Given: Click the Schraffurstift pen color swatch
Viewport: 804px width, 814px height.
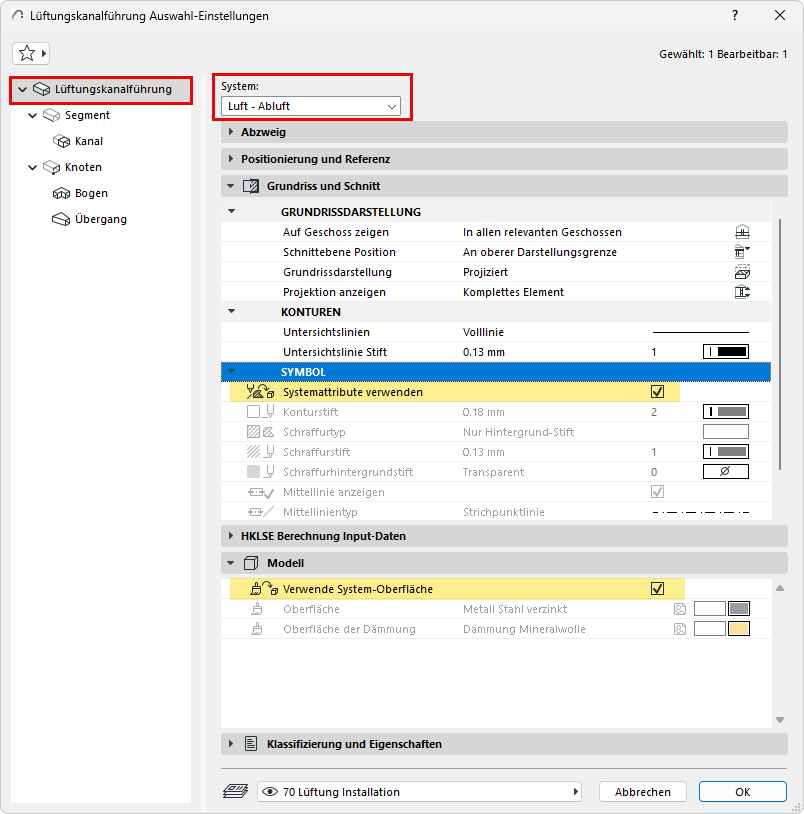Looking at the screenshot, I should point(726,452).
